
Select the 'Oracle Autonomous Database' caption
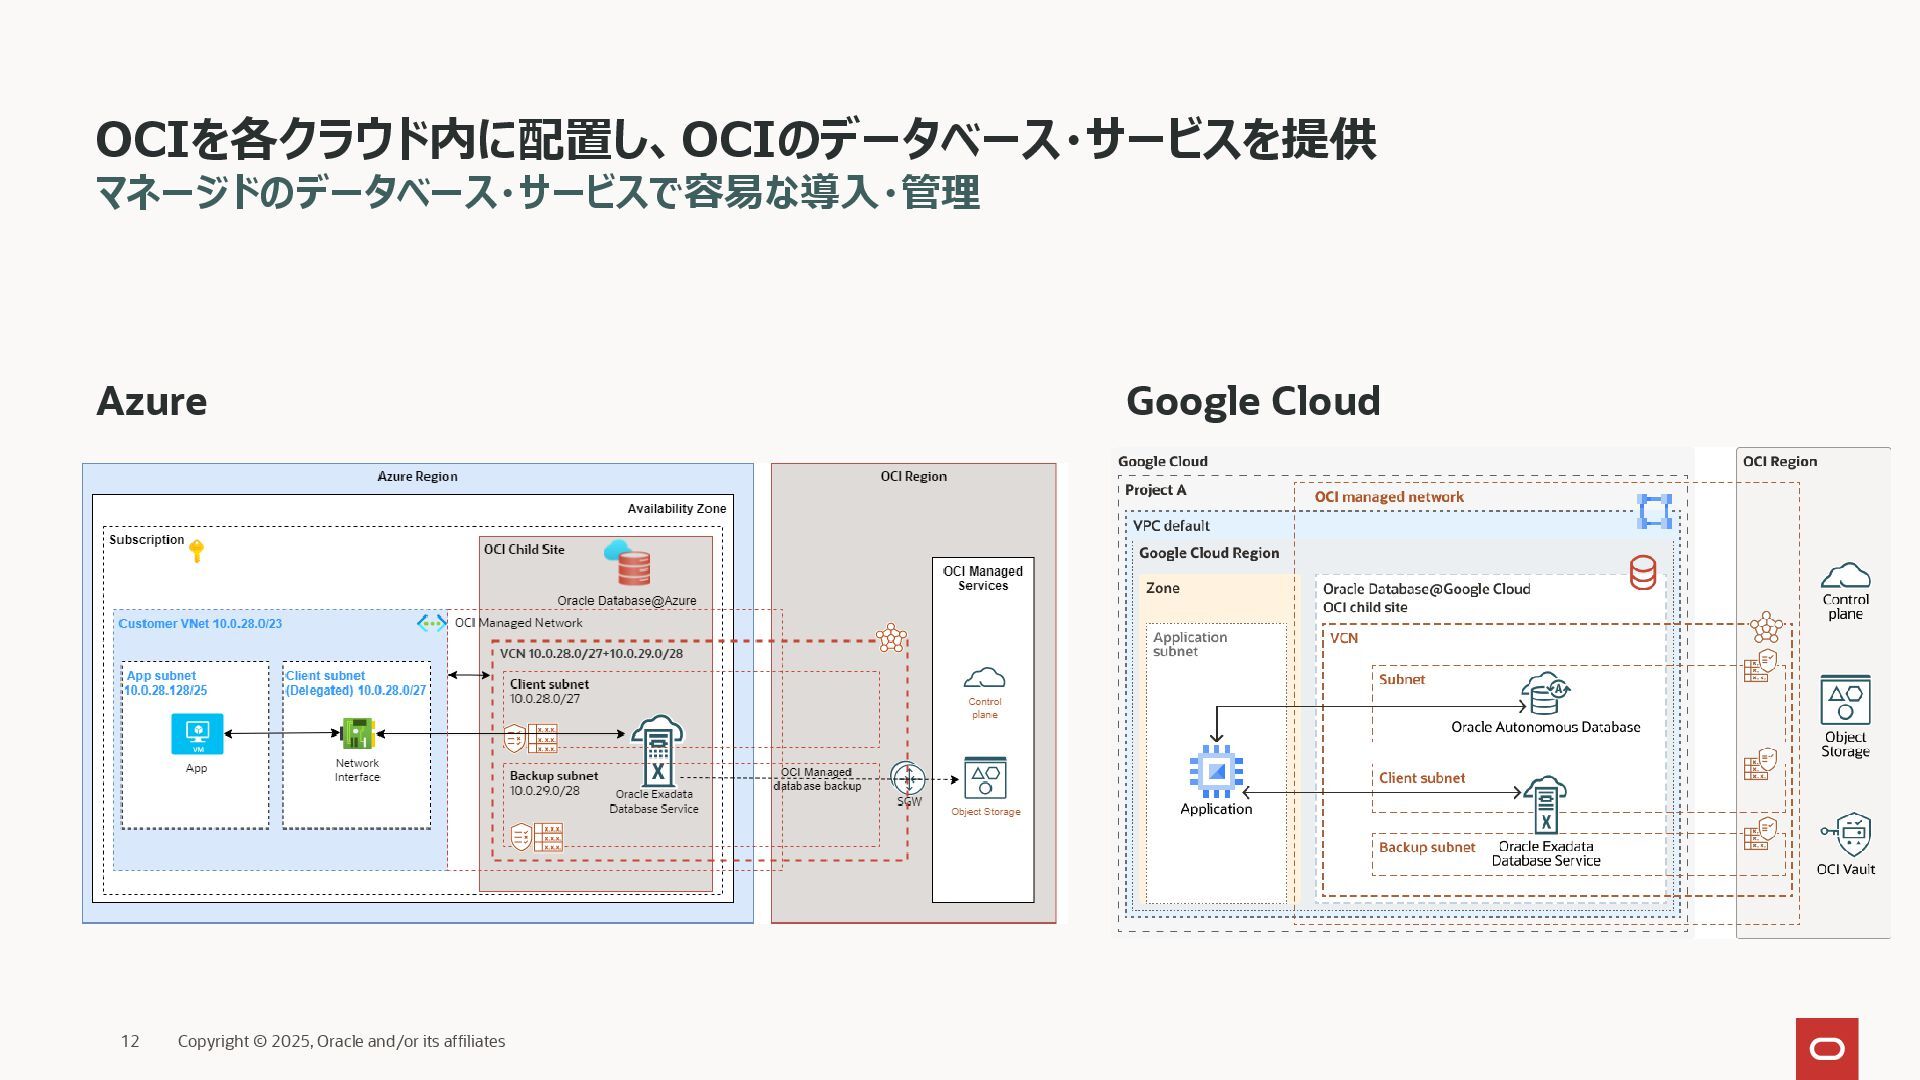1546,727
